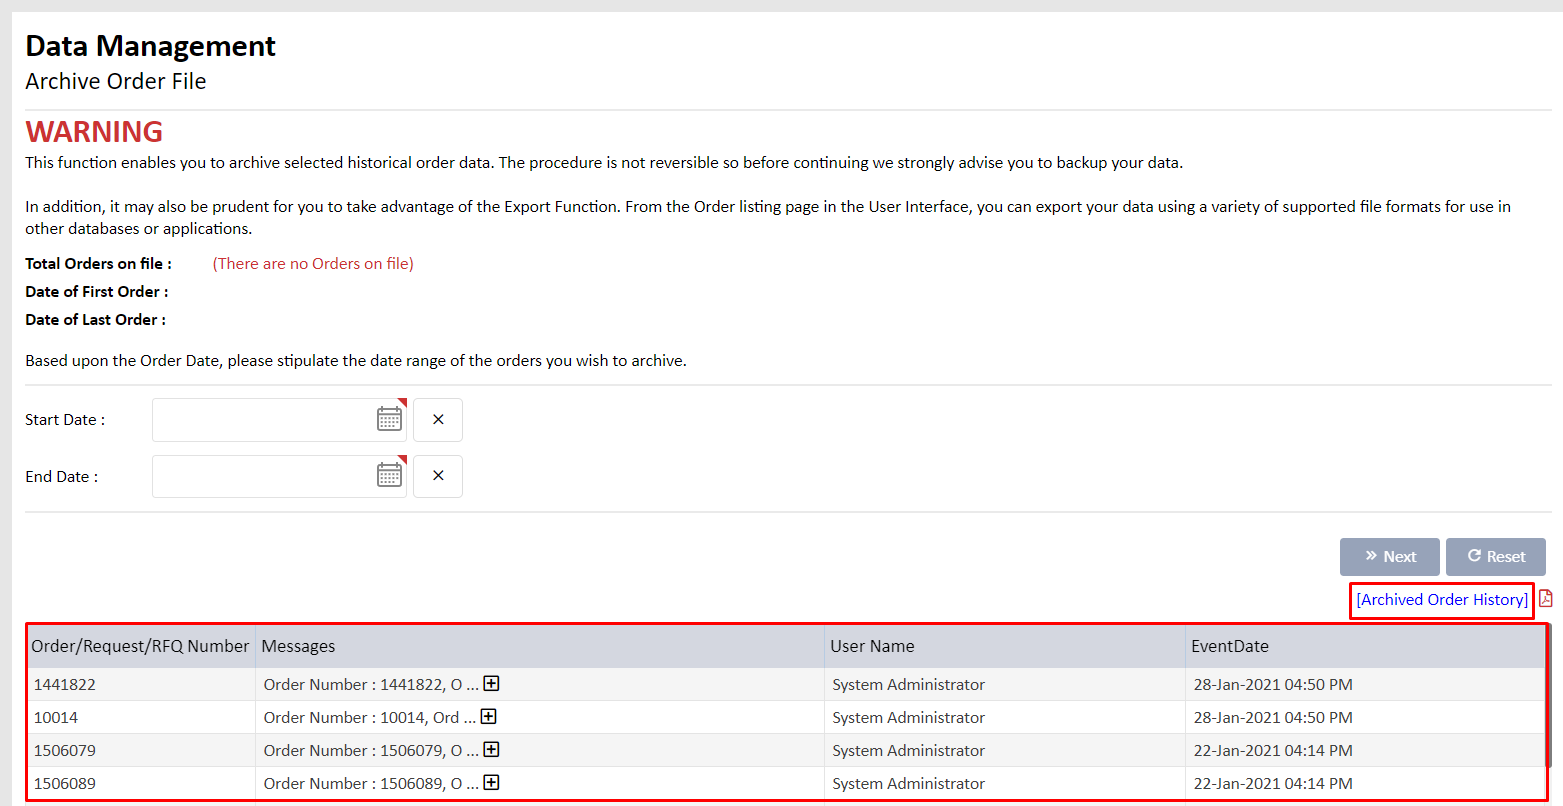The width and height of the screenshot is (1563, 806).
Task: Open the Archived Order History link
Action: pyautogui.click(x=1442, y=600)
